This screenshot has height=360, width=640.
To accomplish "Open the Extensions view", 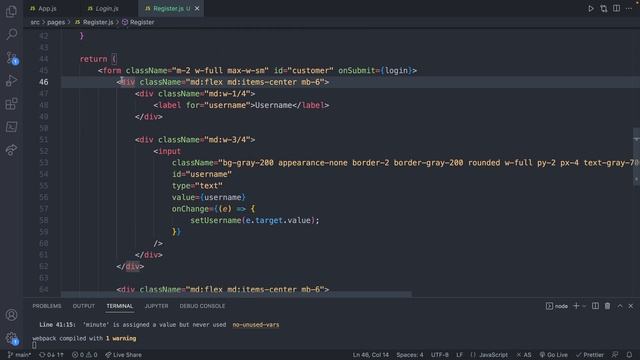I will pos(11,104).
